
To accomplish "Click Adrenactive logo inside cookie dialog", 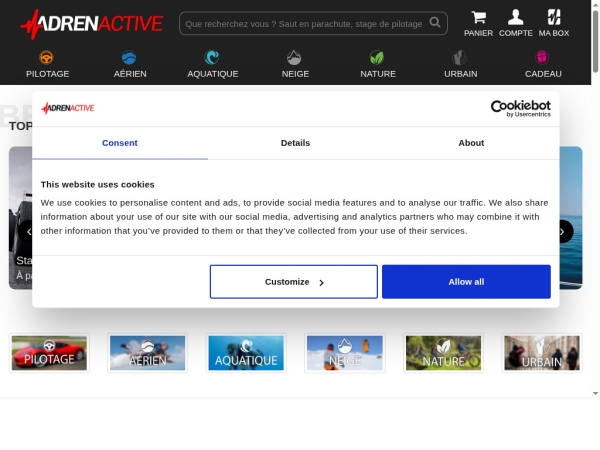I will pos(68,108).
